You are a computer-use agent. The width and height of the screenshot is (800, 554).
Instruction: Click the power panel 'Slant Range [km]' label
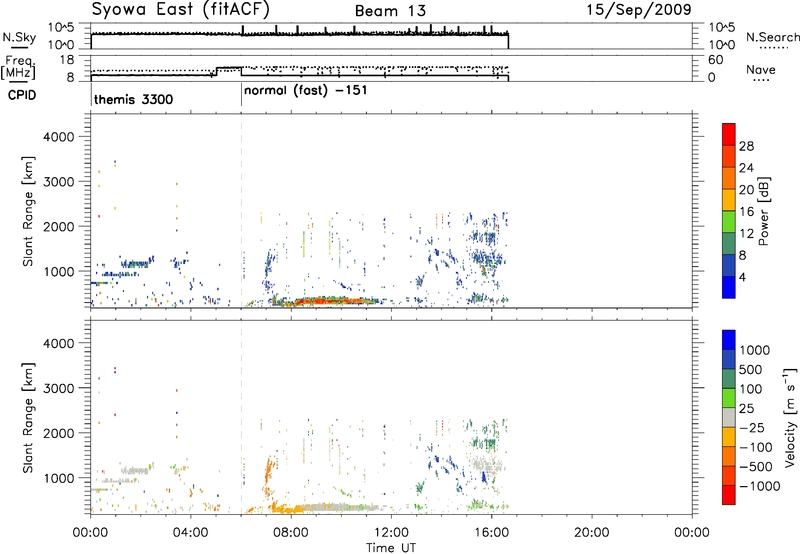[28, 211]
